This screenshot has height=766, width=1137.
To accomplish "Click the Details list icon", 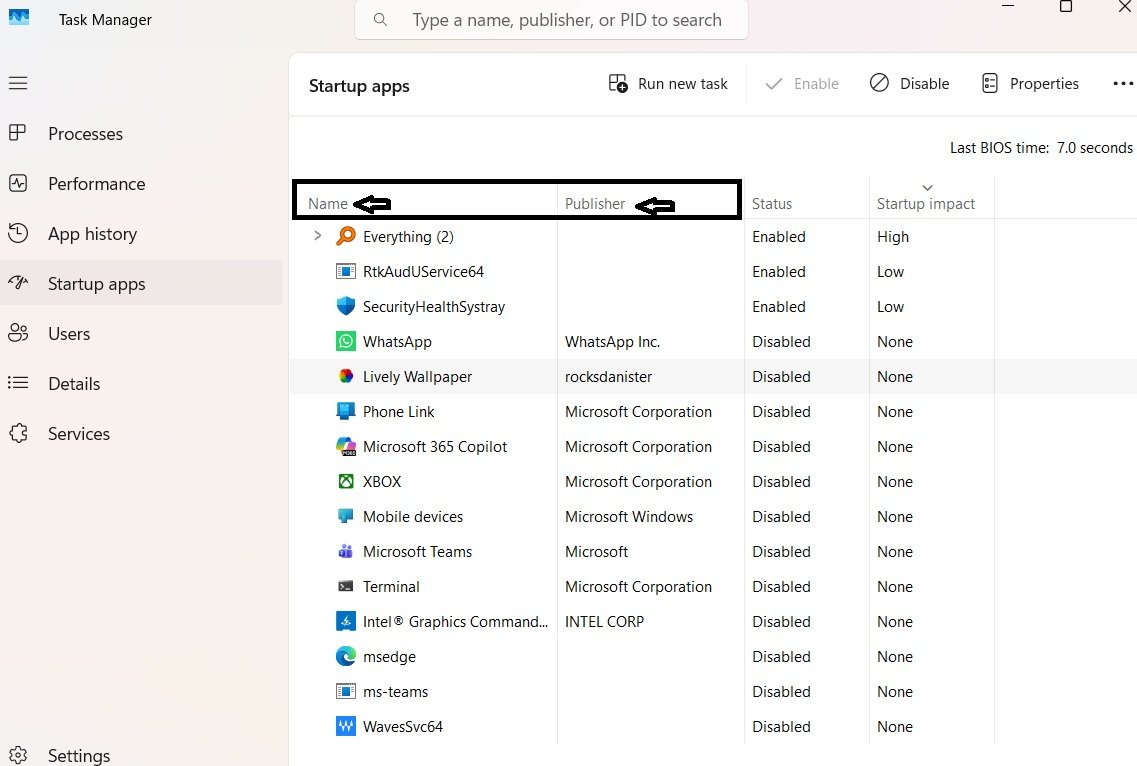I will coord(18,383).
